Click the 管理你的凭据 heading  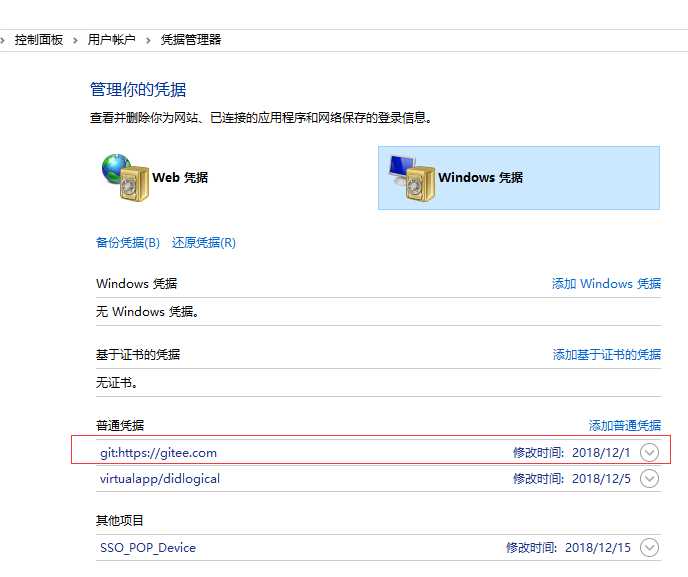click(138, 90)
